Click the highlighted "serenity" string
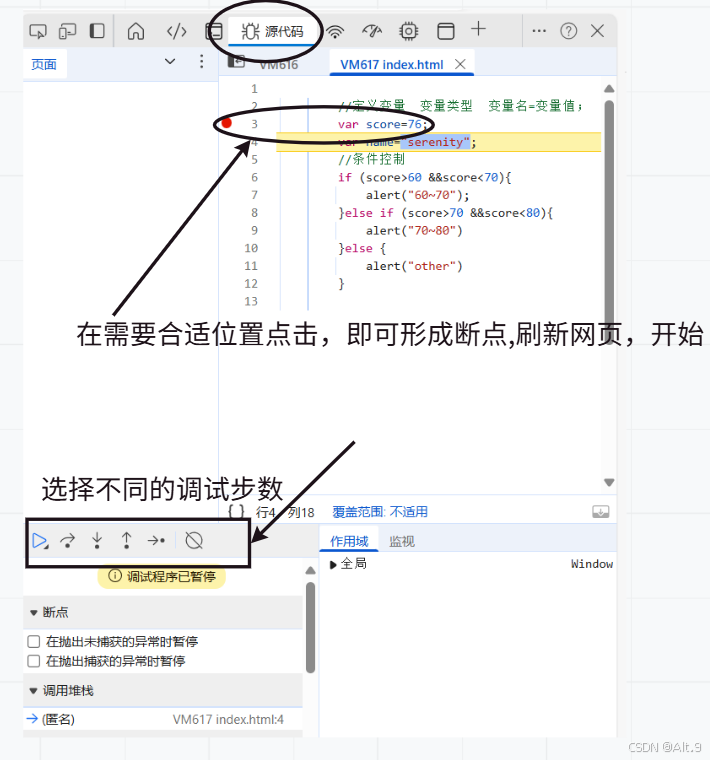710x760 pixels. point(435,142)
